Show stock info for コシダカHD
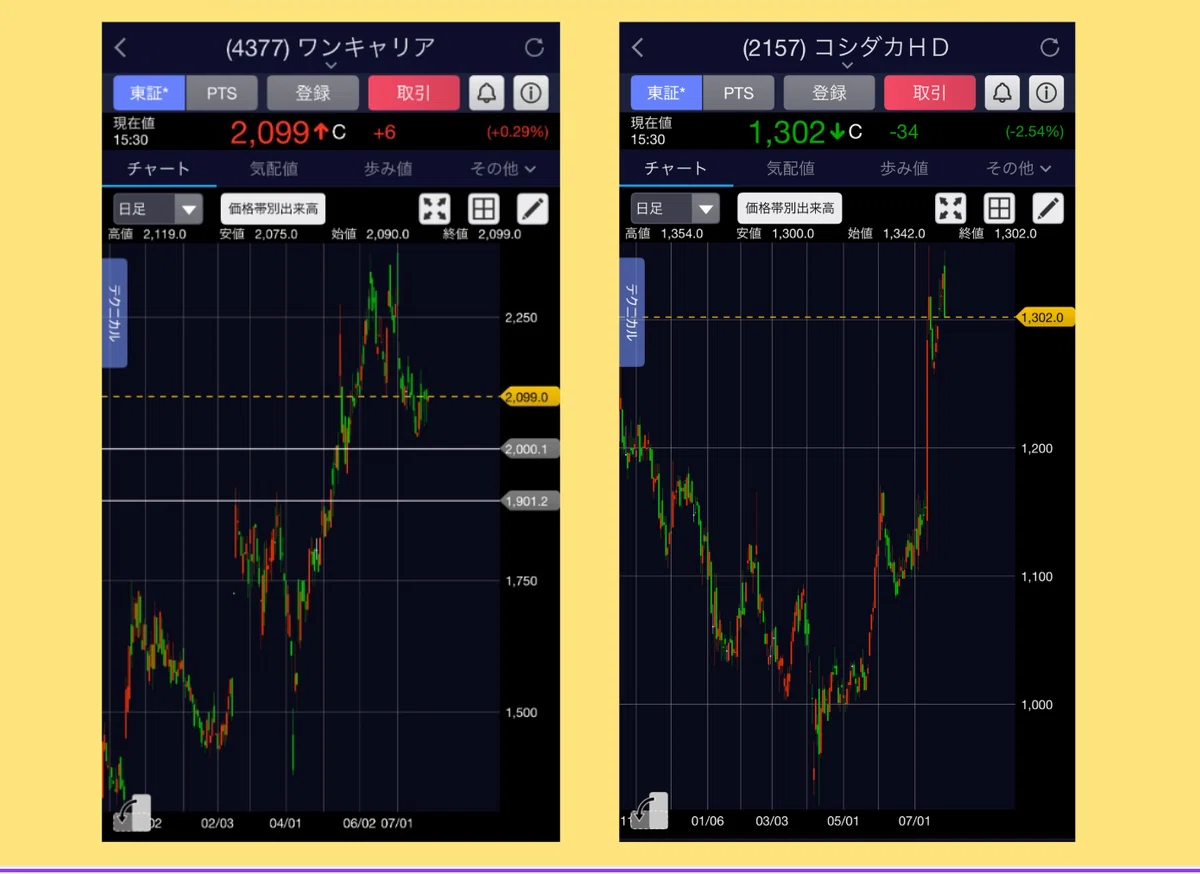The width and height of the screenshot is (1200, 874). [x=1046, y=93]
